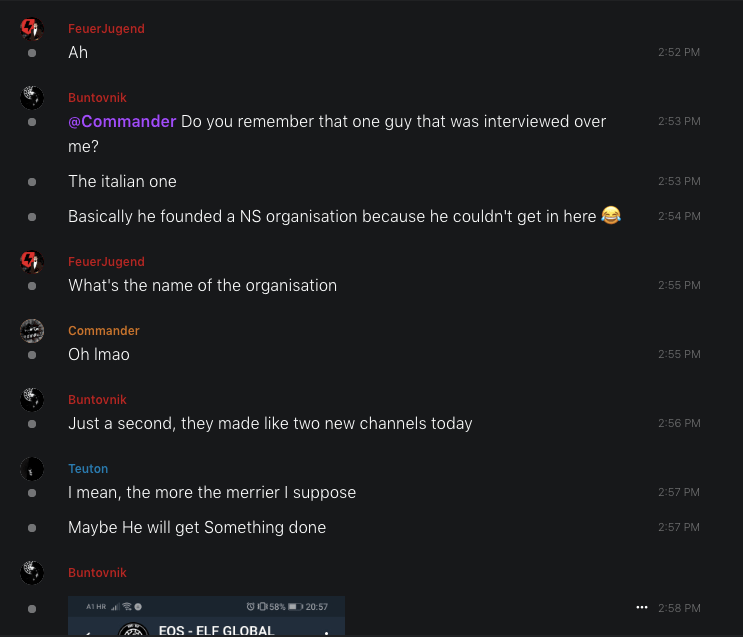The width and height of the screenshot is (743, 637).
Task: Open Teuton's profile avatar
Action: 32,468
